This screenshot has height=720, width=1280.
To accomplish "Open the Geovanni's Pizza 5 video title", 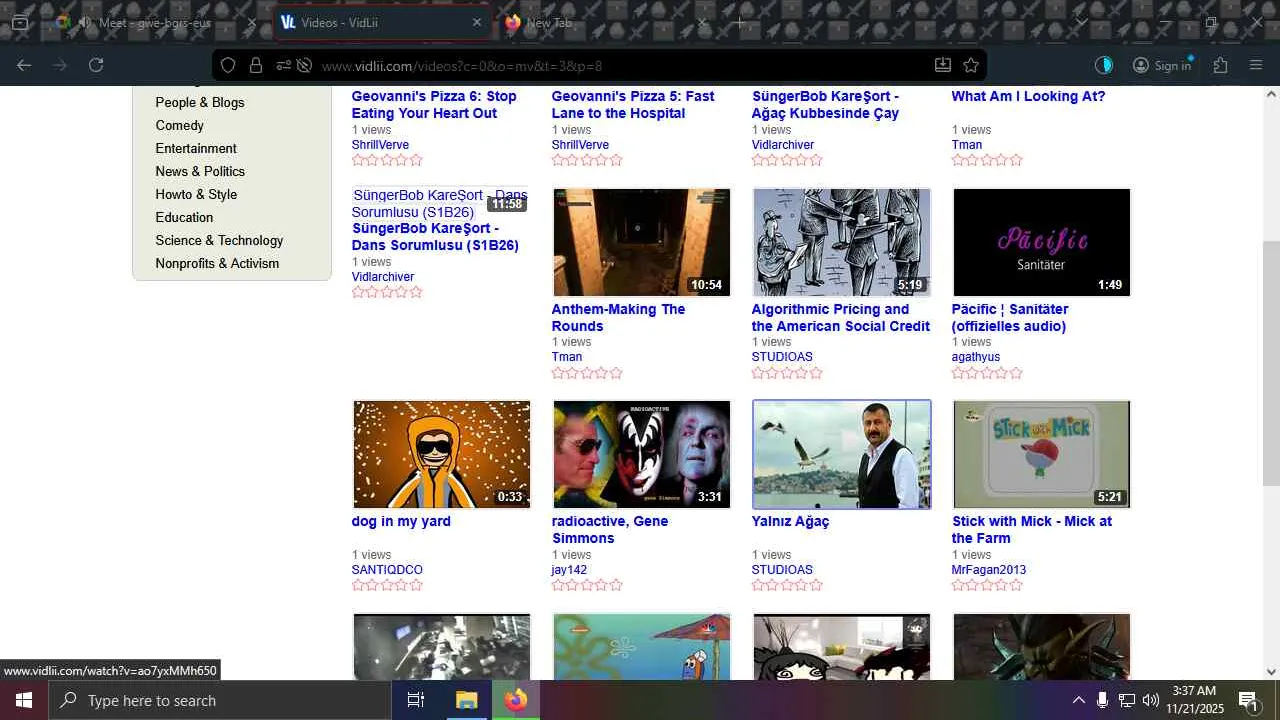I will coord(633,104).
